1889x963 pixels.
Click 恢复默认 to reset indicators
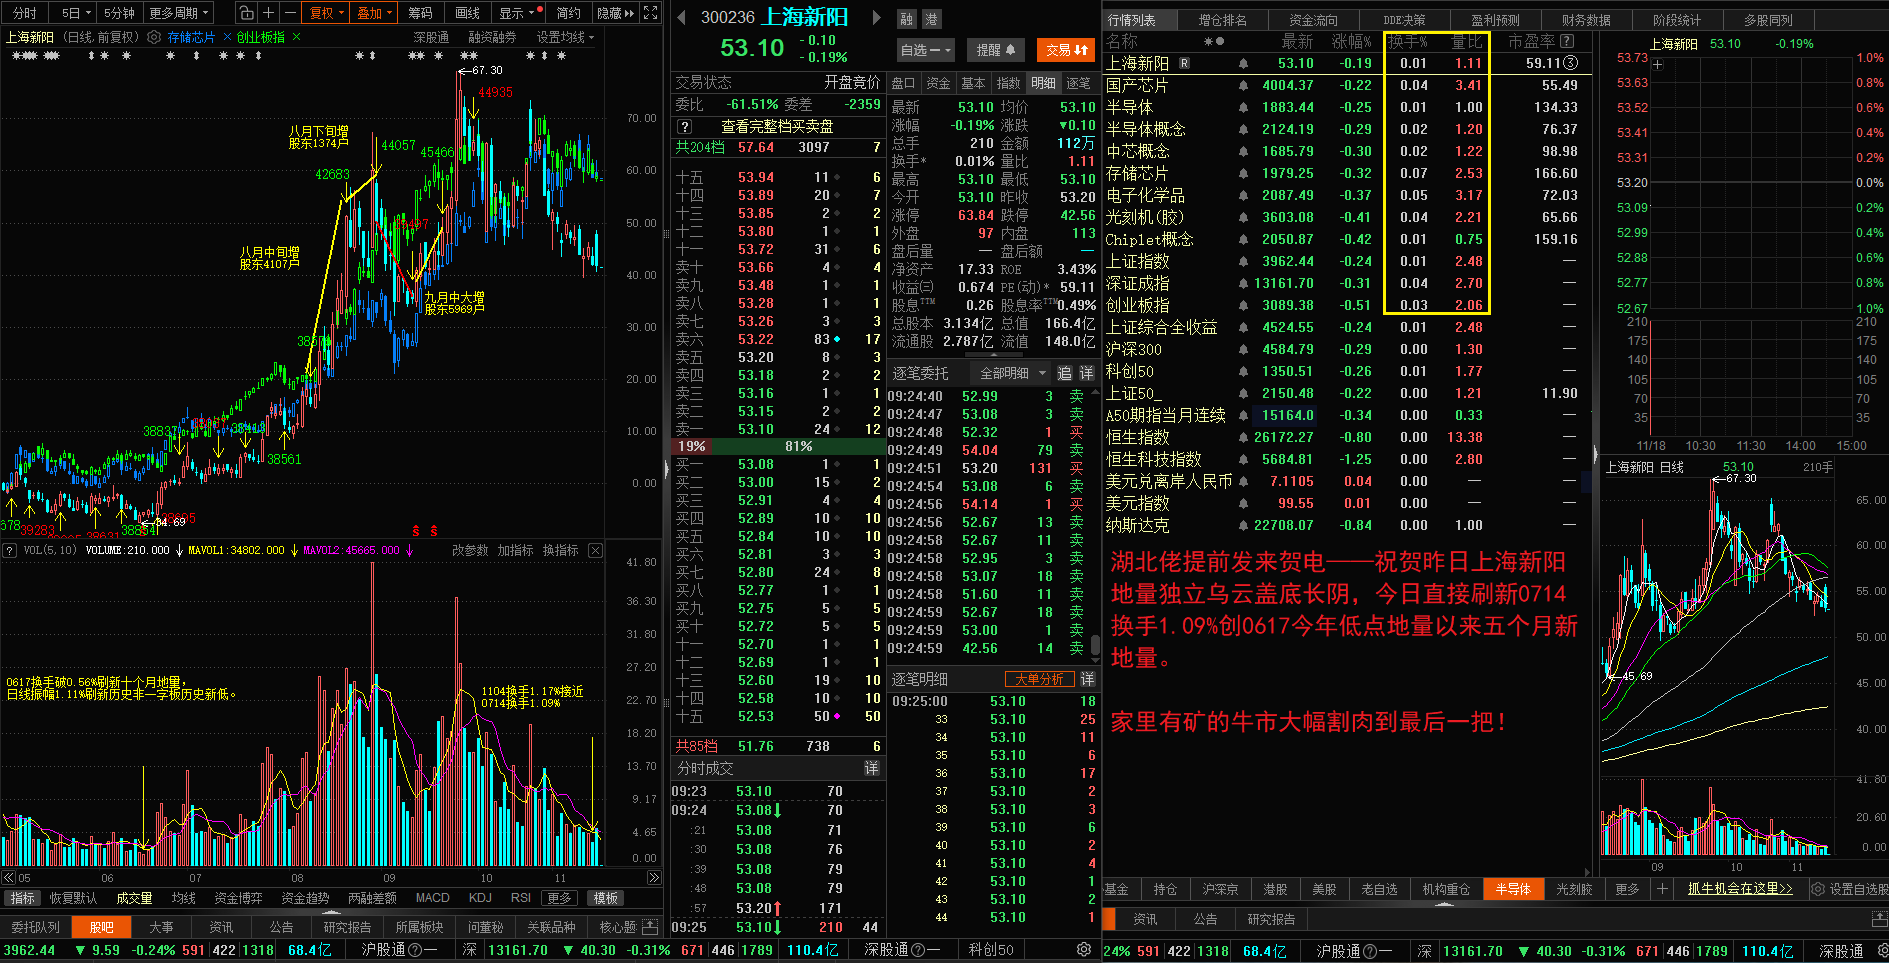[73, 898]
